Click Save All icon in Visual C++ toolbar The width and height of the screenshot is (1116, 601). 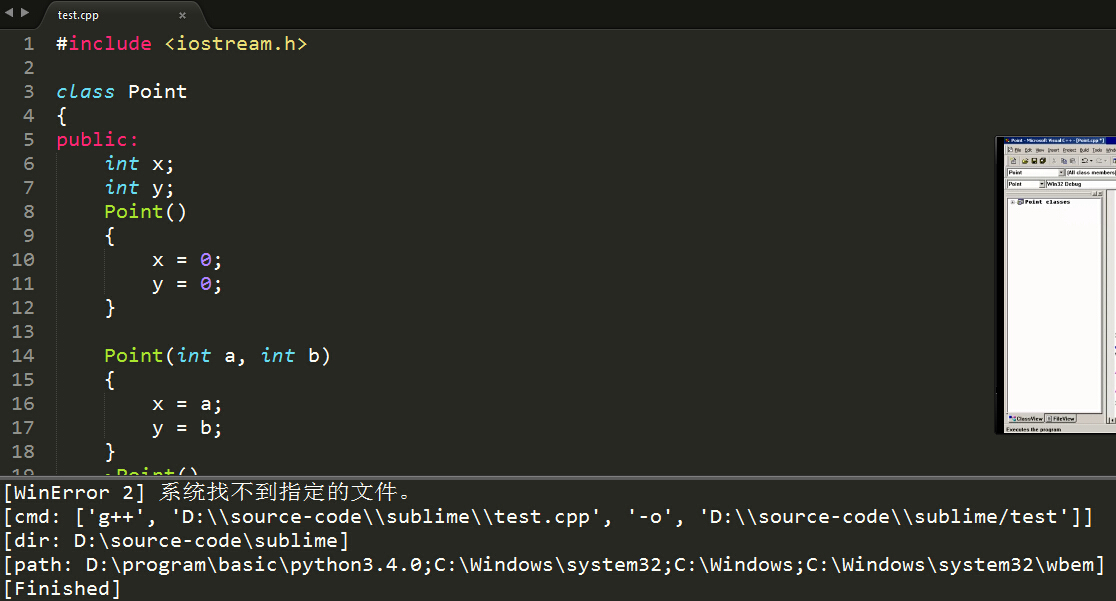[1043, 161]
